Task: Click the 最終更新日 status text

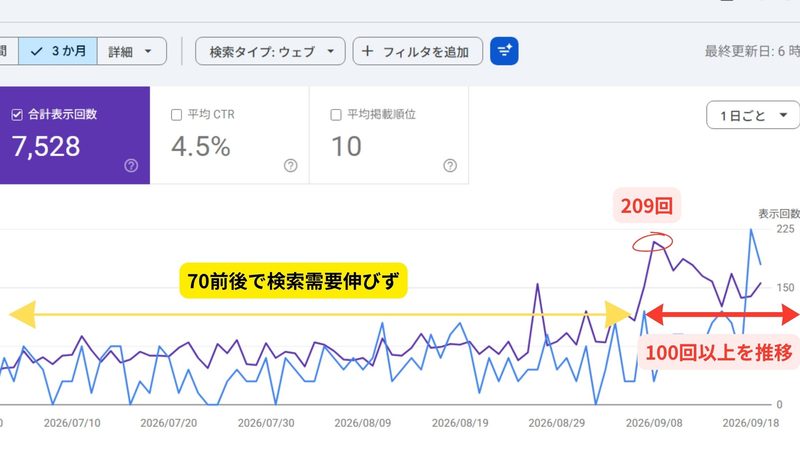Action: tap(752, 51)
